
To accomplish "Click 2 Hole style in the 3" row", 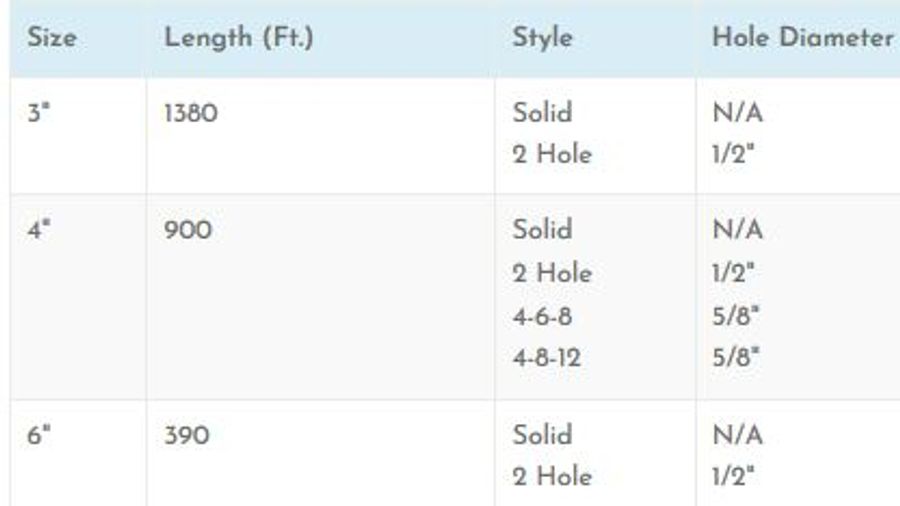I will 552,155.
